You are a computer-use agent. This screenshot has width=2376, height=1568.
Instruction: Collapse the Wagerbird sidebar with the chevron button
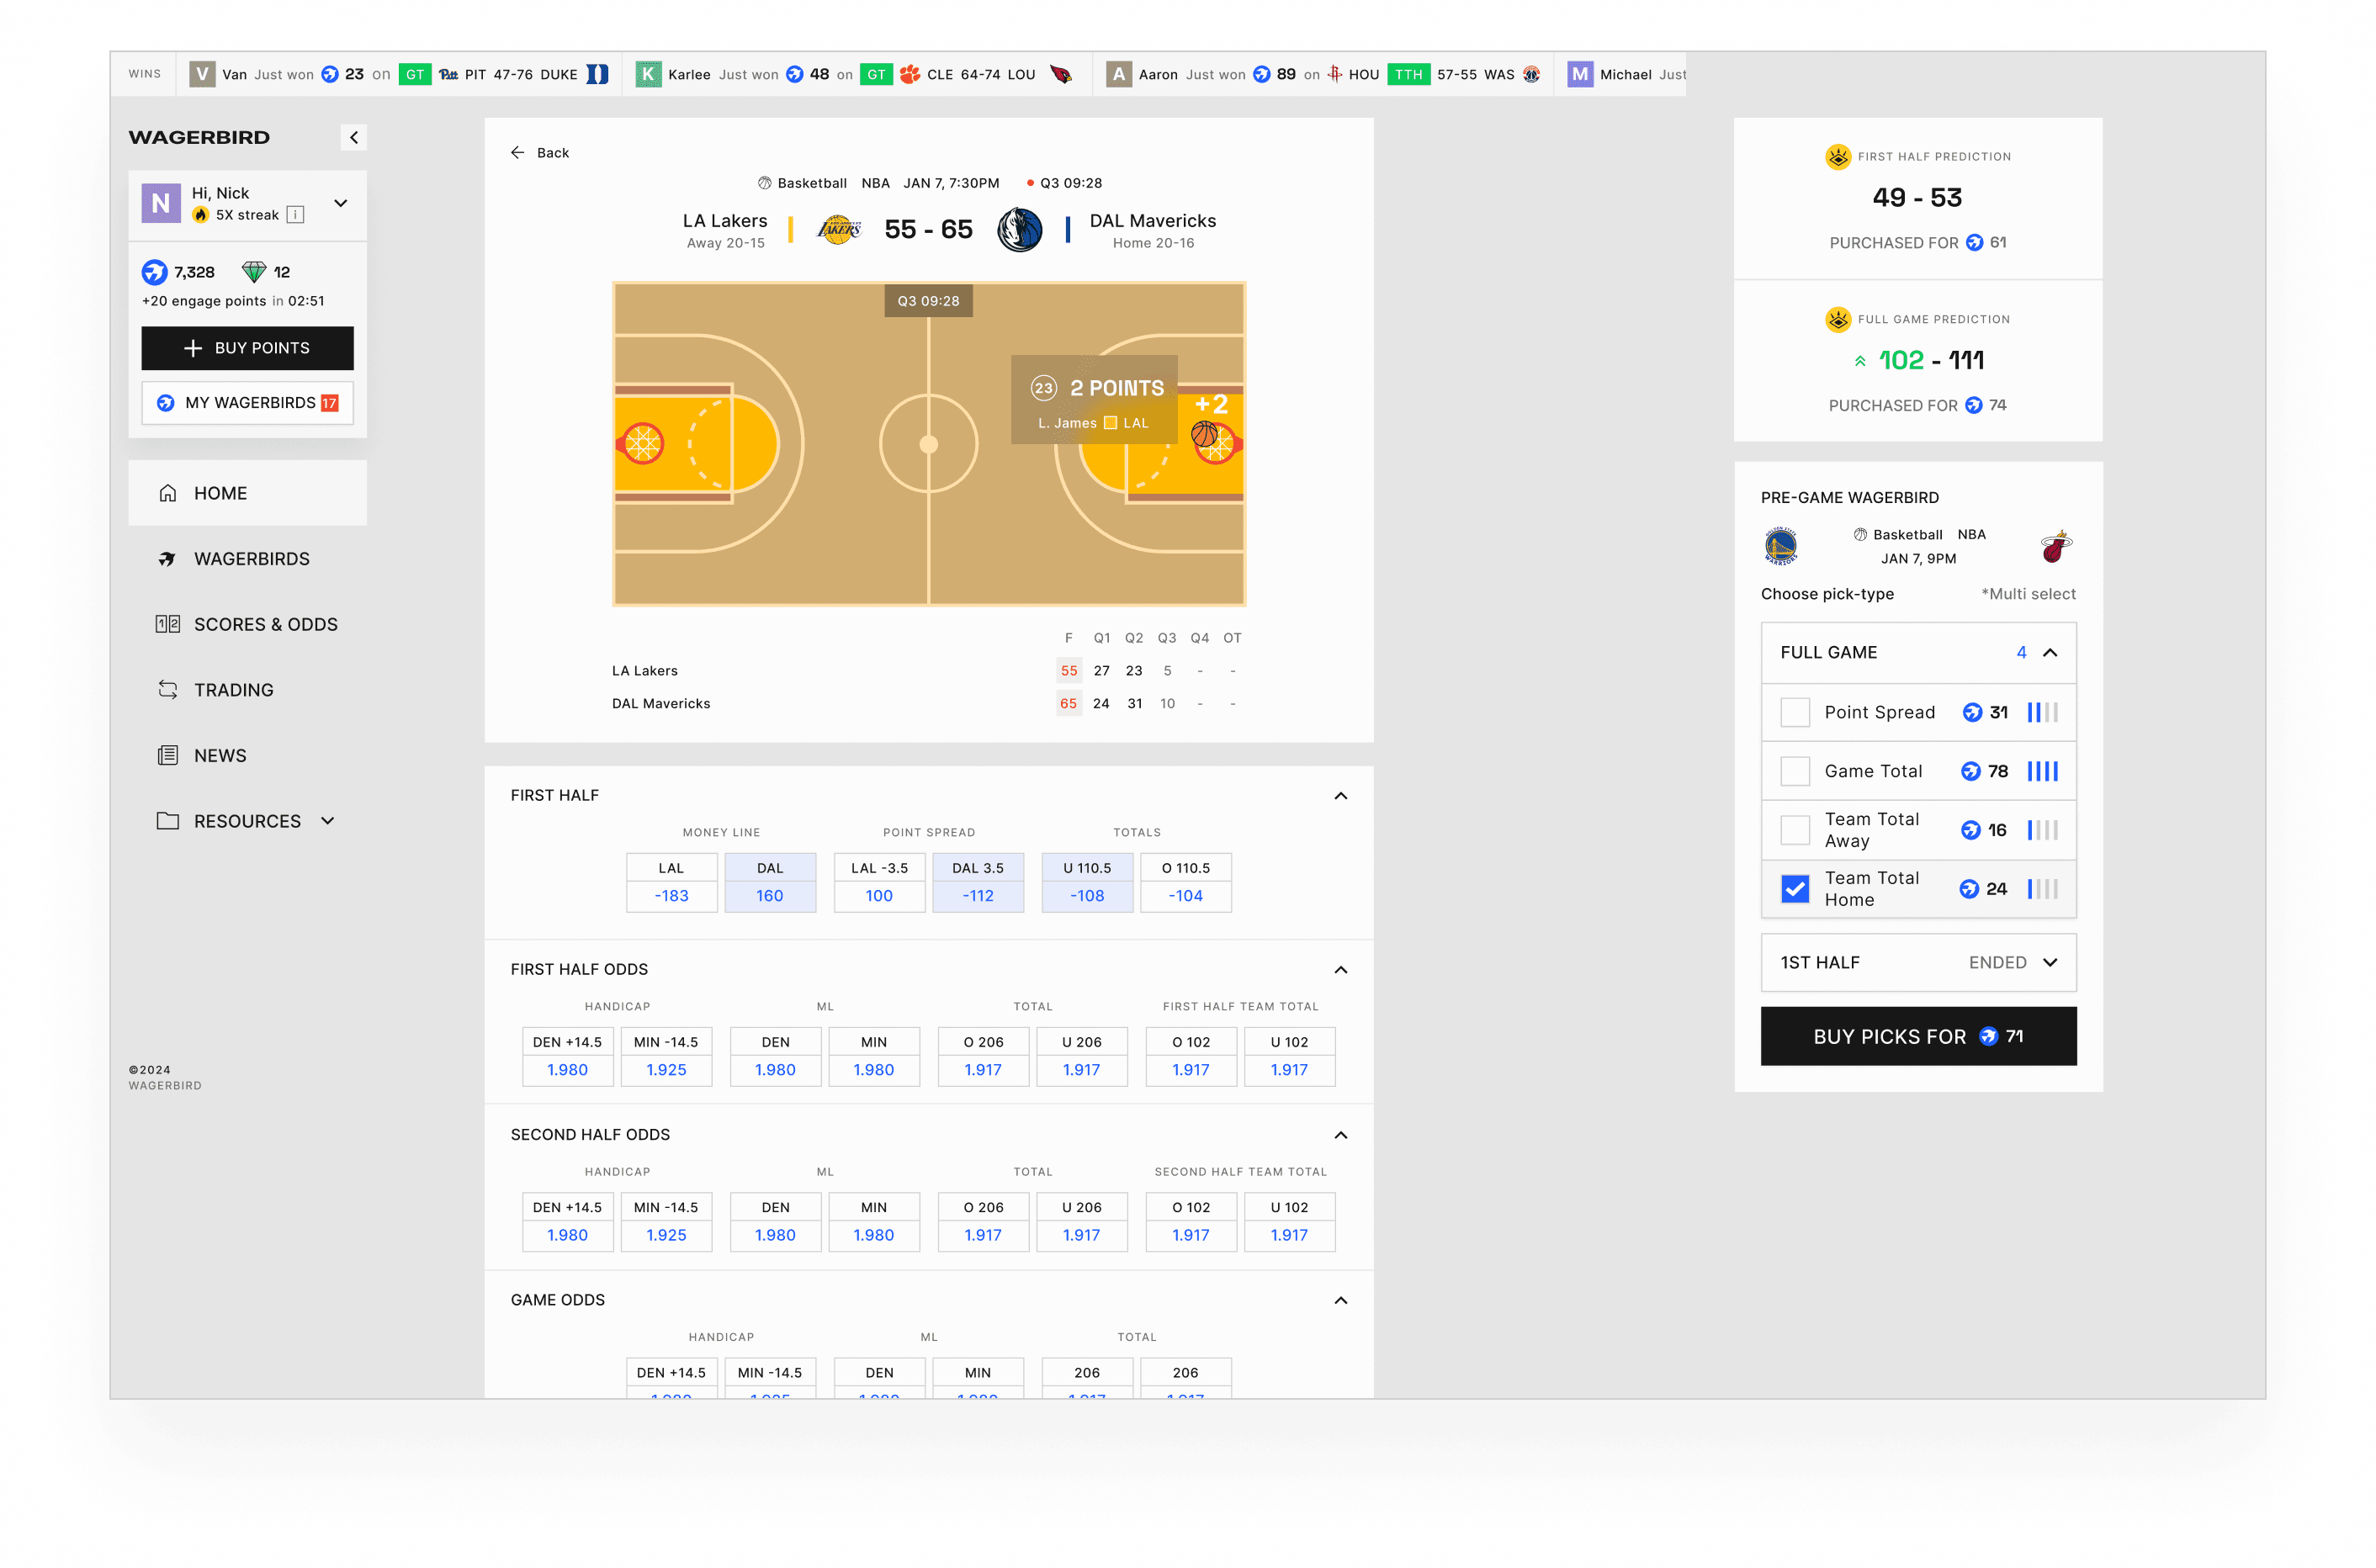point(353,137)
